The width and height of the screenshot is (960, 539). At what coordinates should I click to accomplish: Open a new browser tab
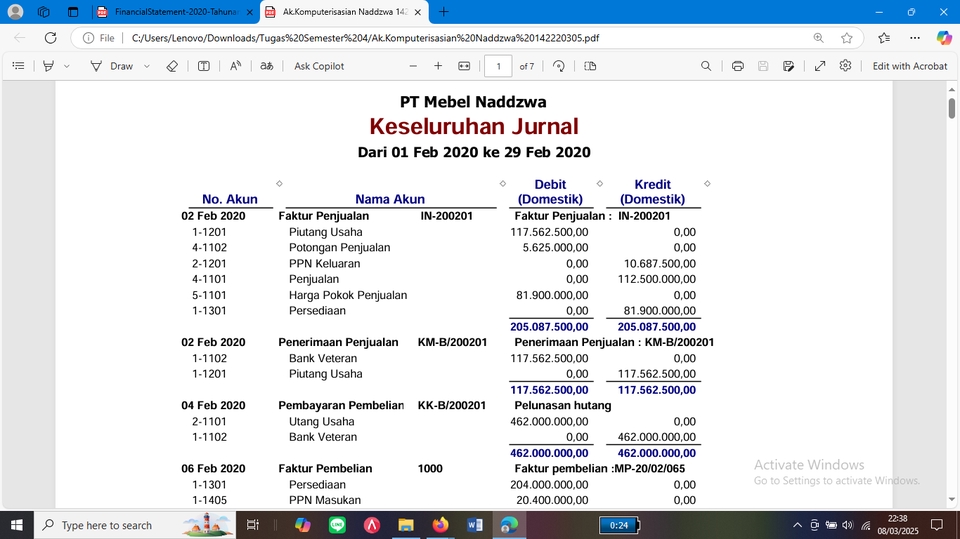(x=444, y=12)
